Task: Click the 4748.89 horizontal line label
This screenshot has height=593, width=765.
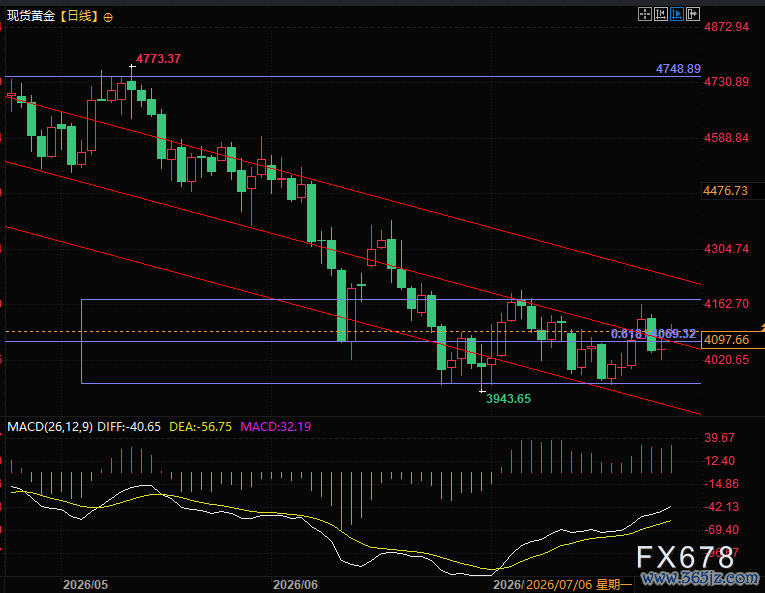Action: [x=678, y=69]
